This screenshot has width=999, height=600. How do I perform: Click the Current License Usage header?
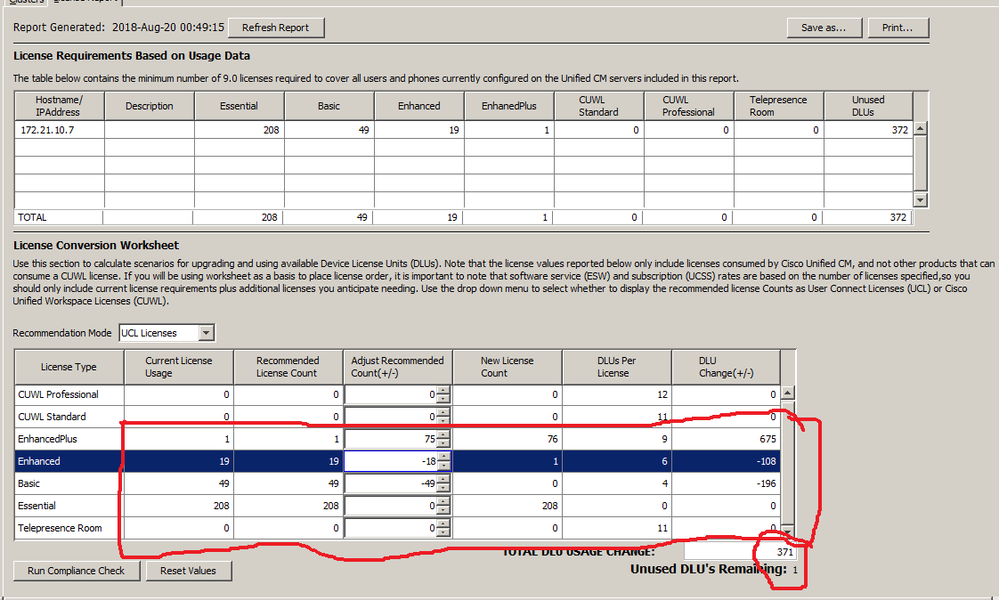pyautogui.click(x=178, y=367)
